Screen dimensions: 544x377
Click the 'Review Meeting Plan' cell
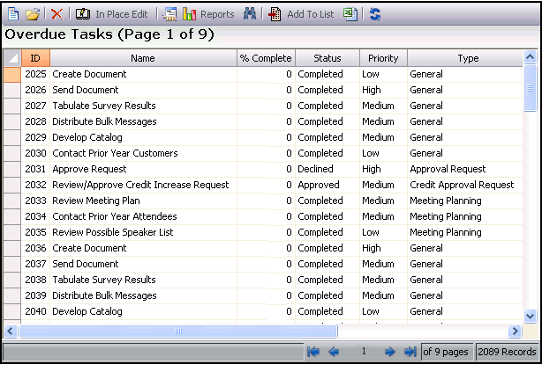coord(143,201)
